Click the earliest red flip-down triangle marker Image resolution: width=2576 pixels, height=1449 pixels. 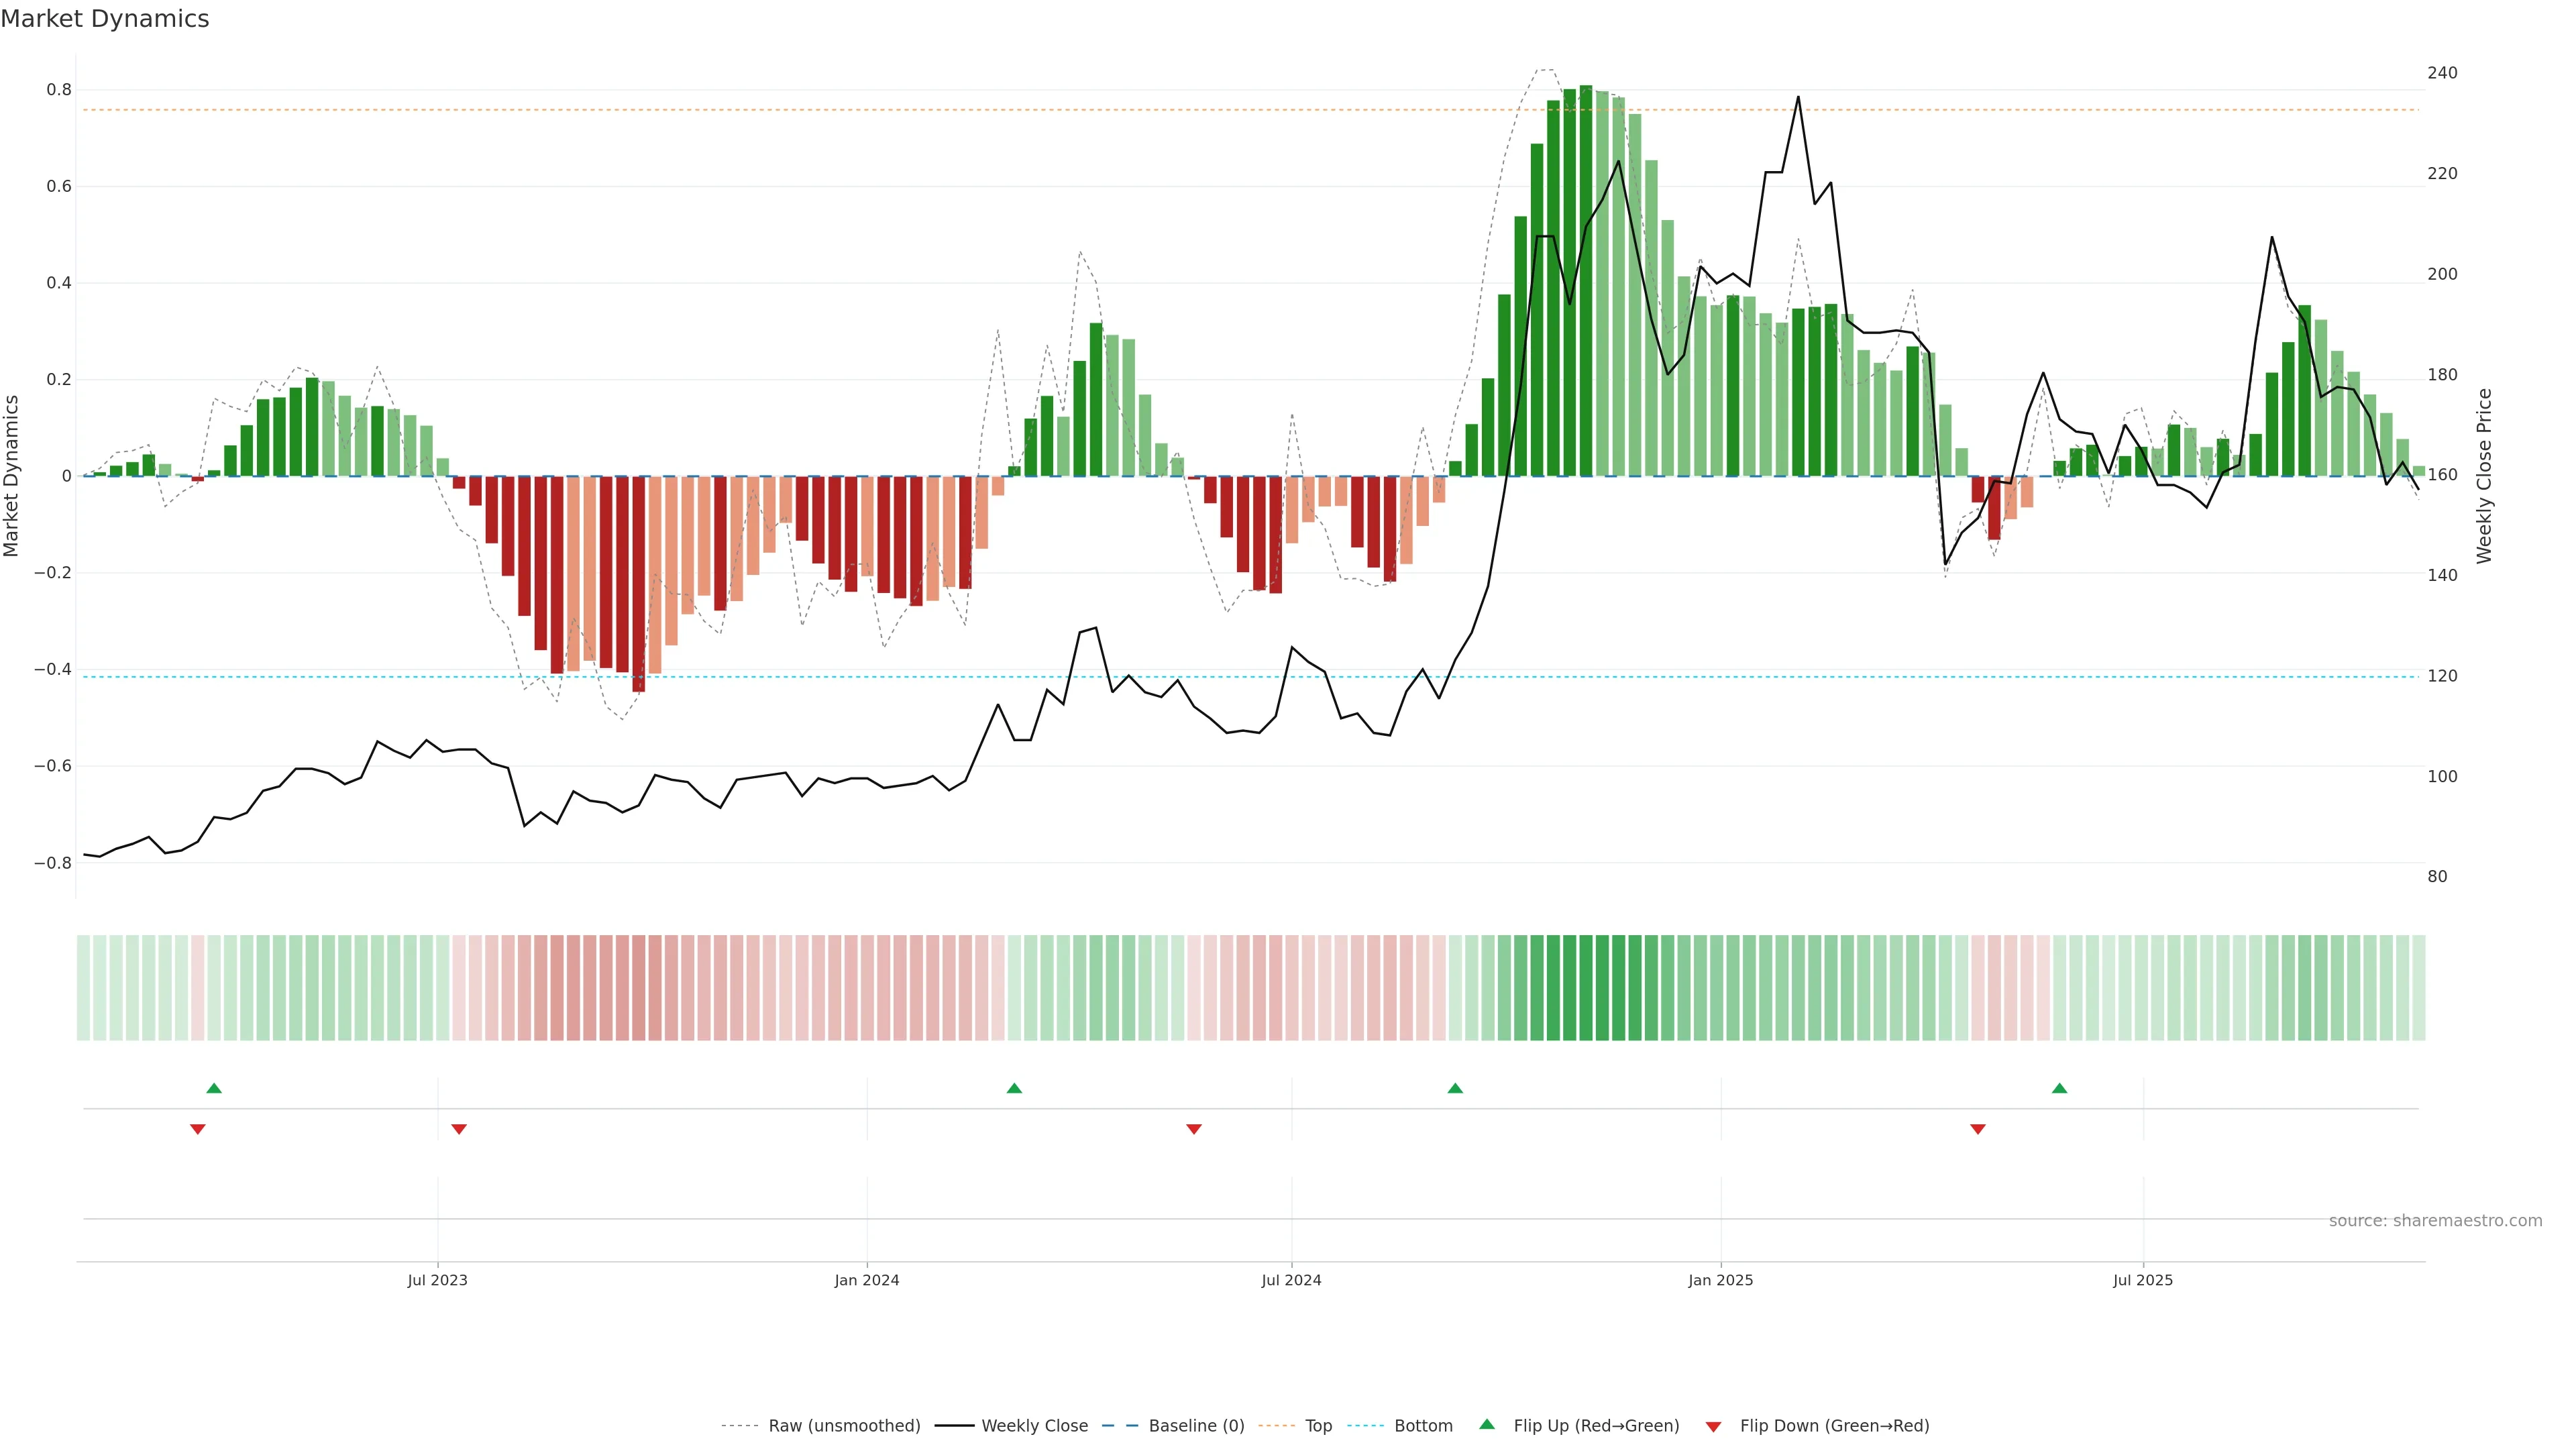tap(198, 1129)
